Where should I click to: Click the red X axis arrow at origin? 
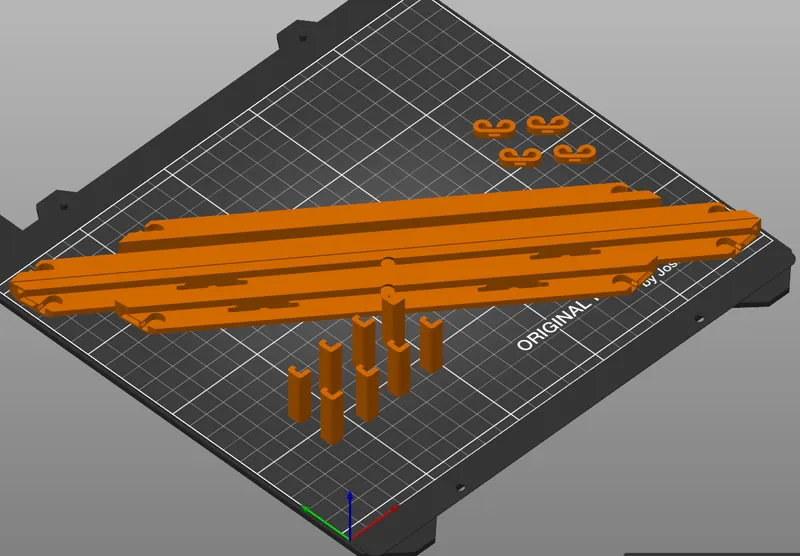pyautogui.click(x=374, y=522)
